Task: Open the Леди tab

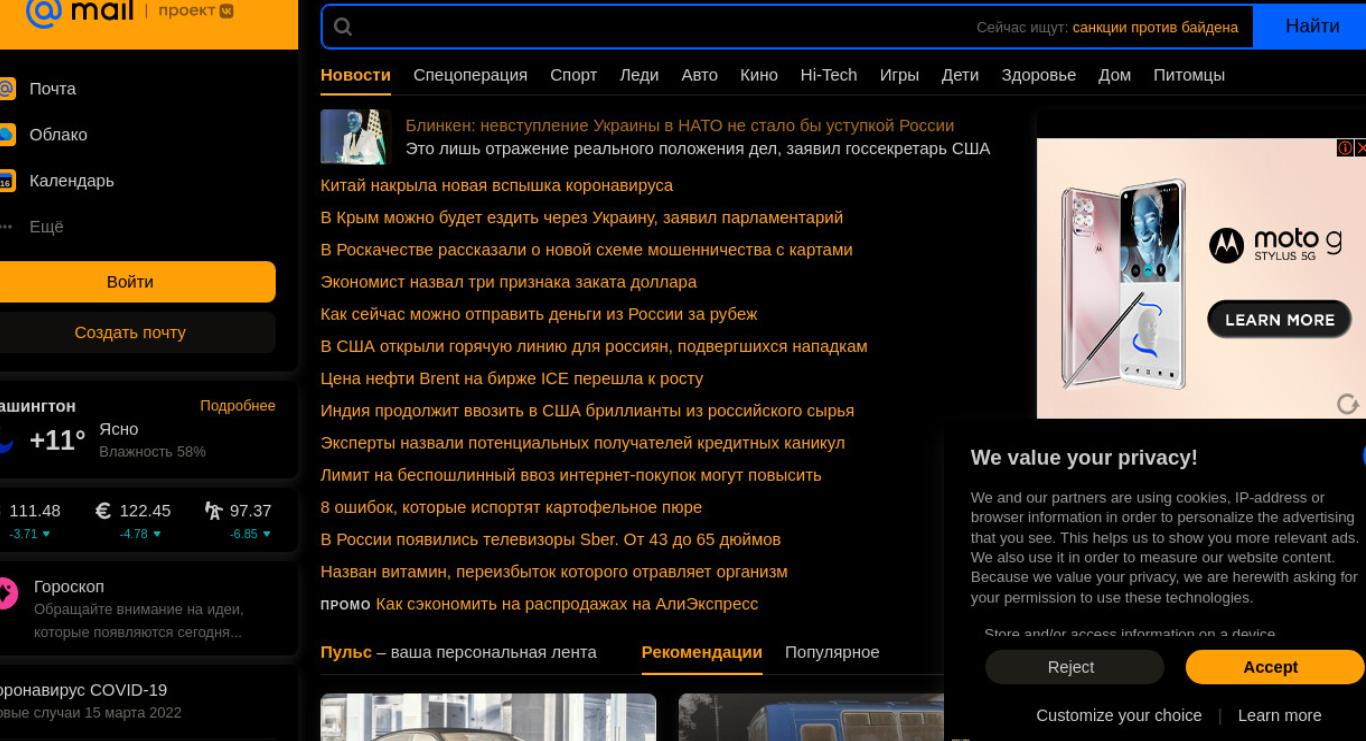Action: tap(639, 75)
